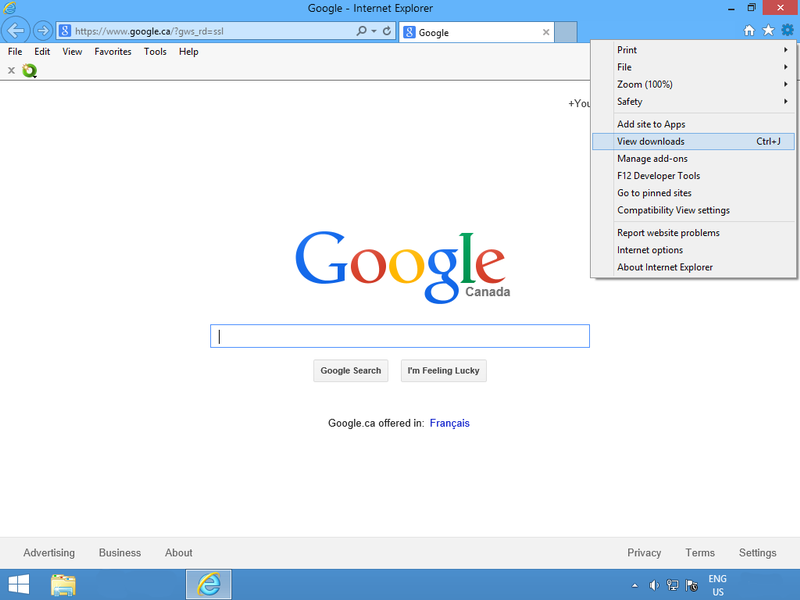Select About Internet Explorer
Viewport: 800px width, 600px height.
(x=693, y=267)
